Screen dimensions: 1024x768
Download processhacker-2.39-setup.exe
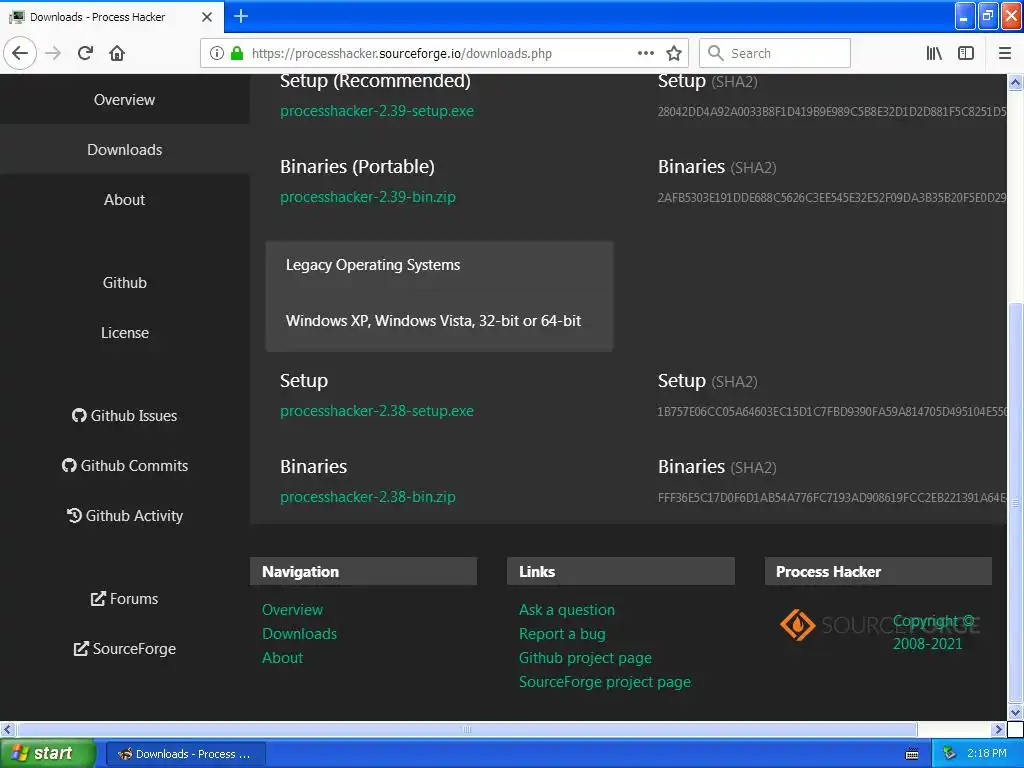[x=377, y=111]
